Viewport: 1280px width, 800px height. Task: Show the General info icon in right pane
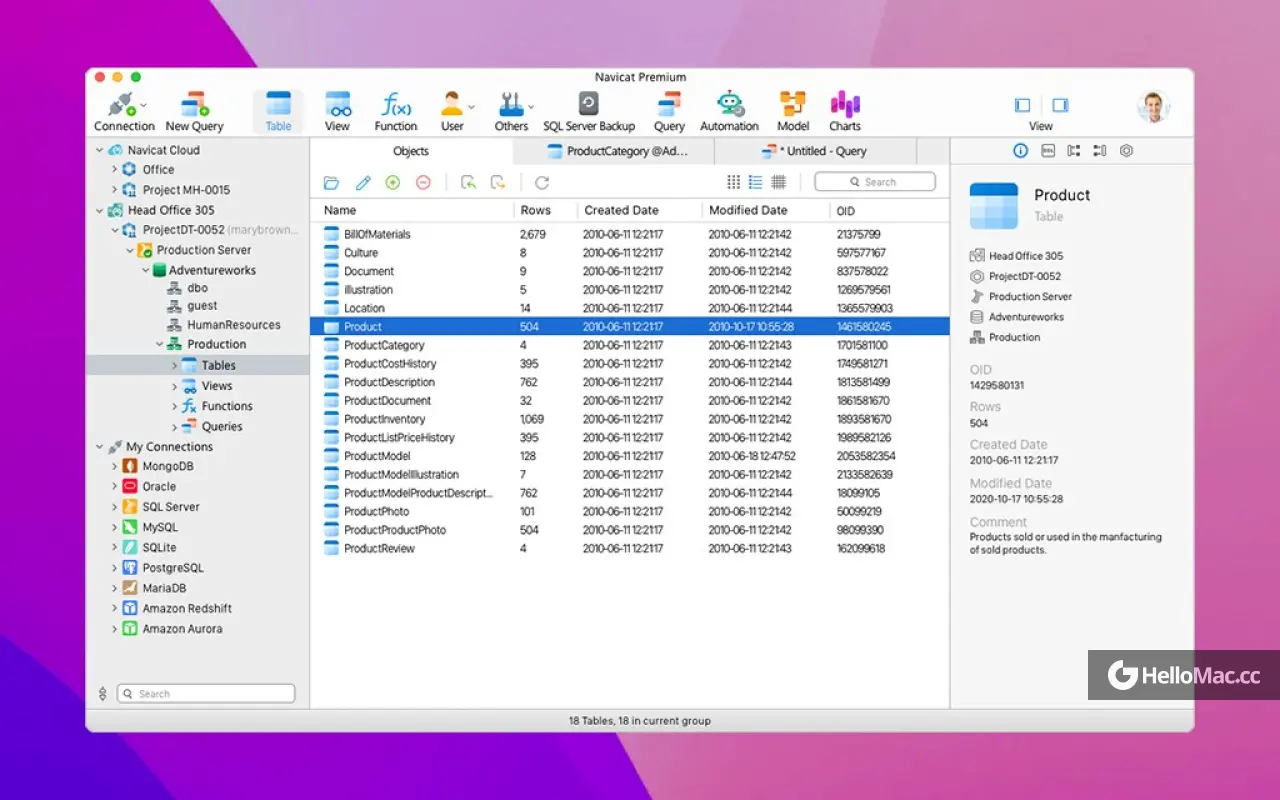click(1021, 151)
